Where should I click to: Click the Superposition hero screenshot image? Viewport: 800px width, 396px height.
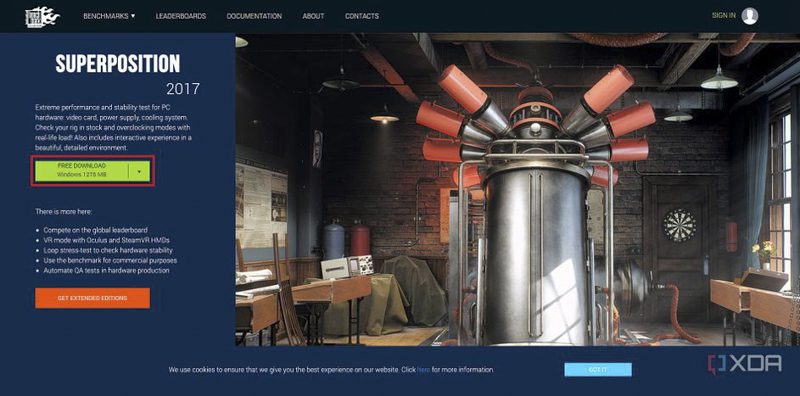coord(517,189)
